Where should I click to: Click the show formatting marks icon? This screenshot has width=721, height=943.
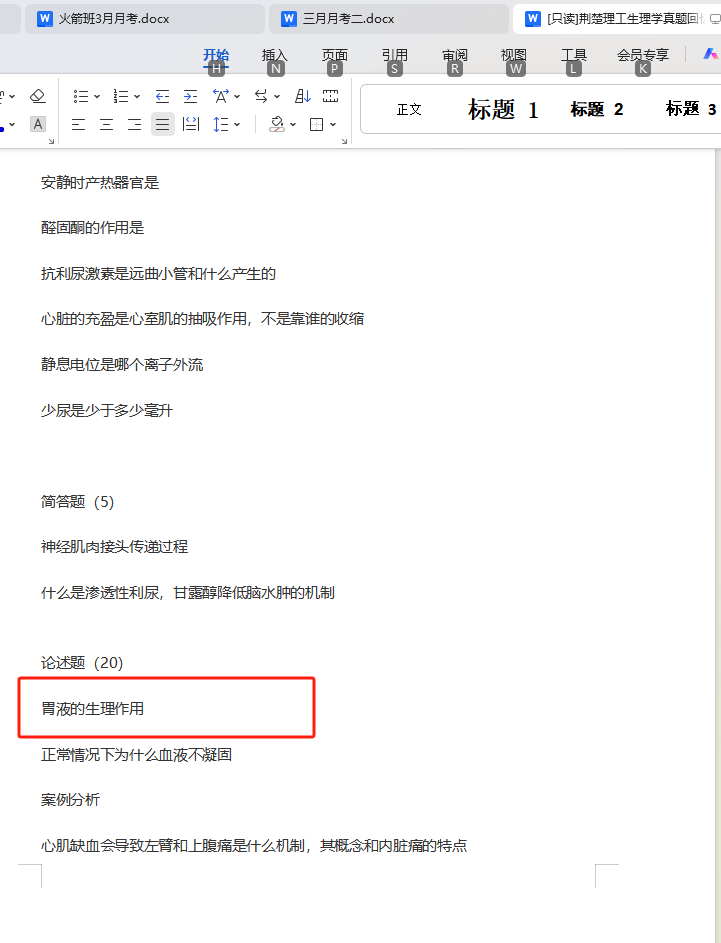pyautogui.click(x=330, y=96)
